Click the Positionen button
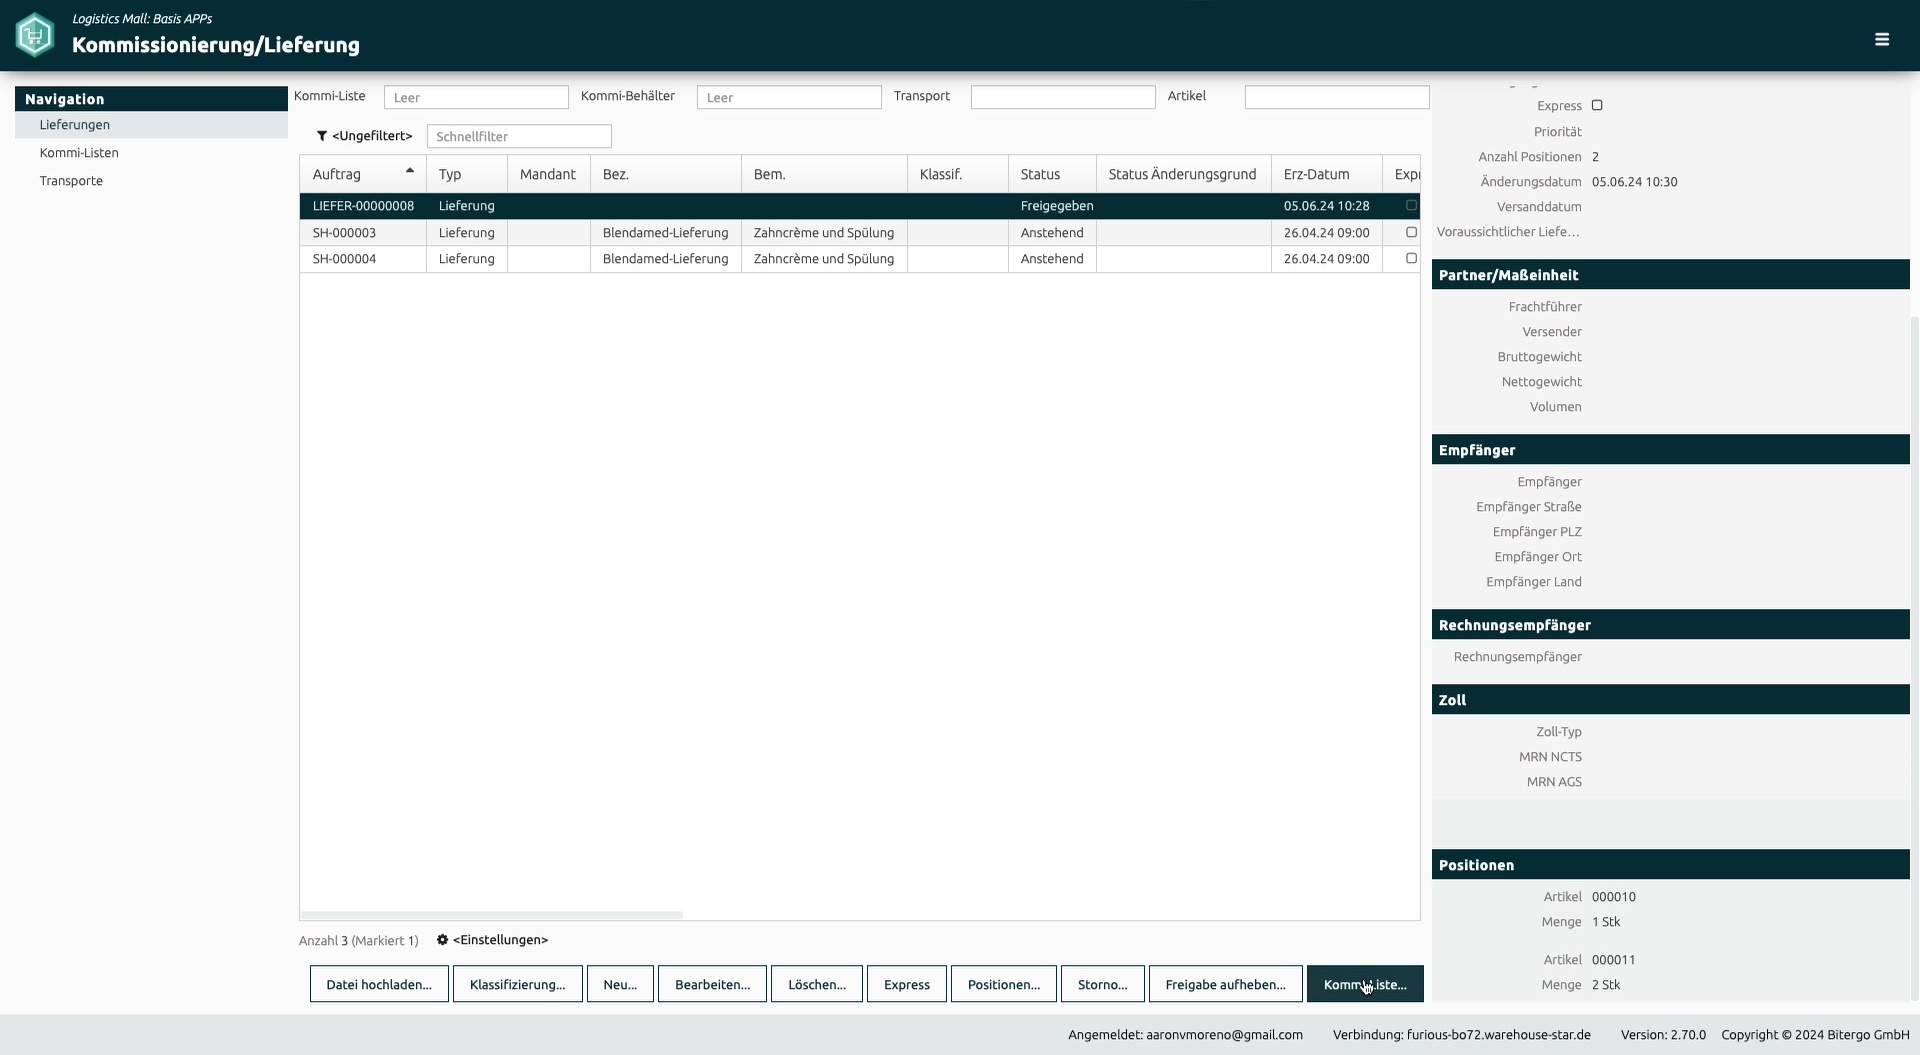The image size is (1920, 1055). [1004, 984]
